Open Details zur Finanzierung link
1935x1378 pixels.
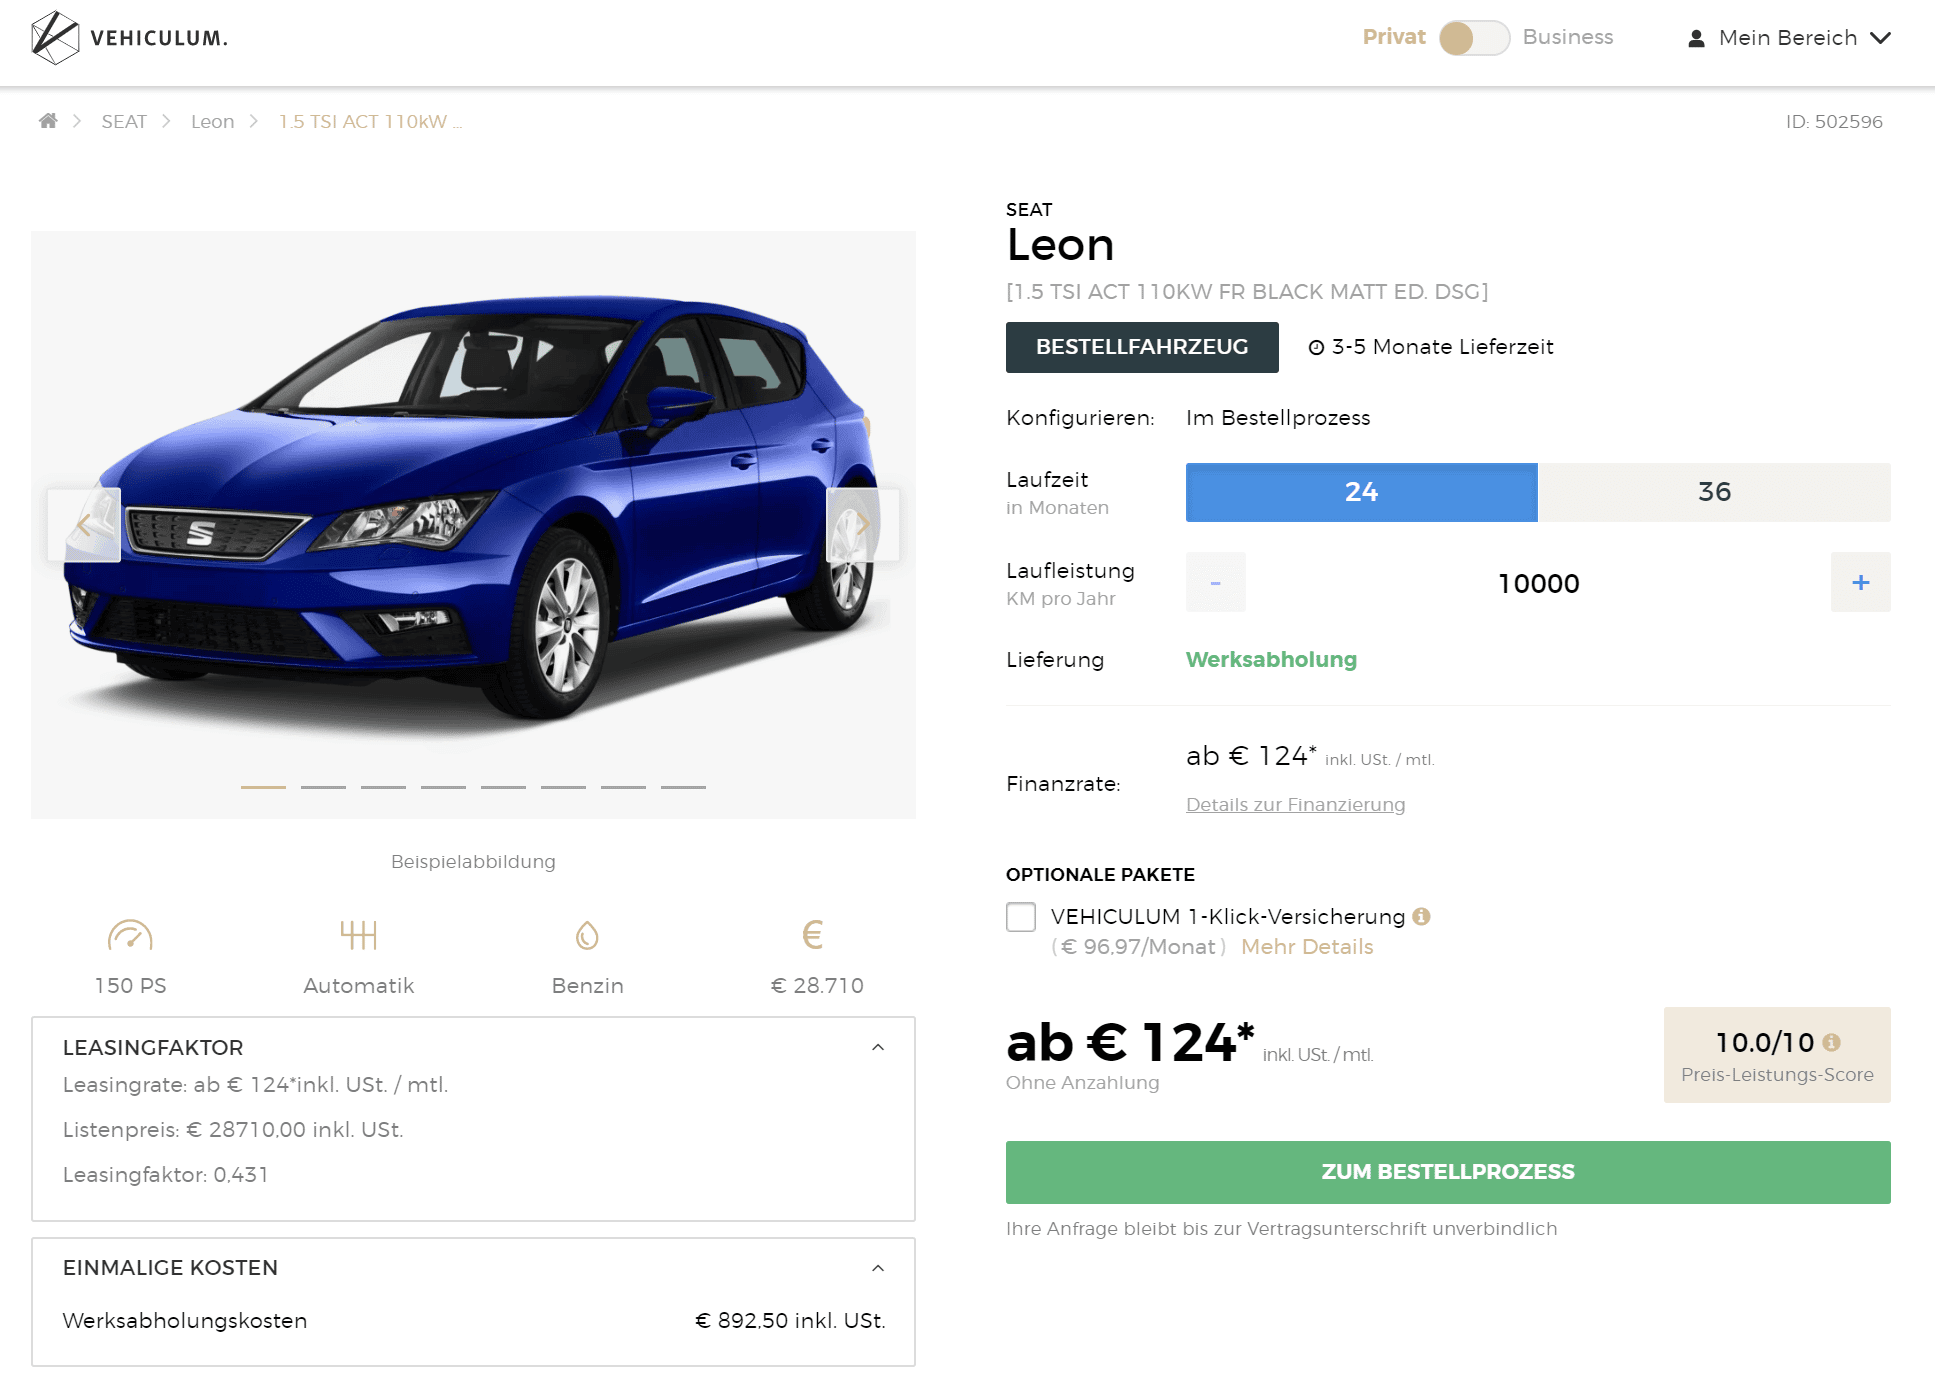1295,804
